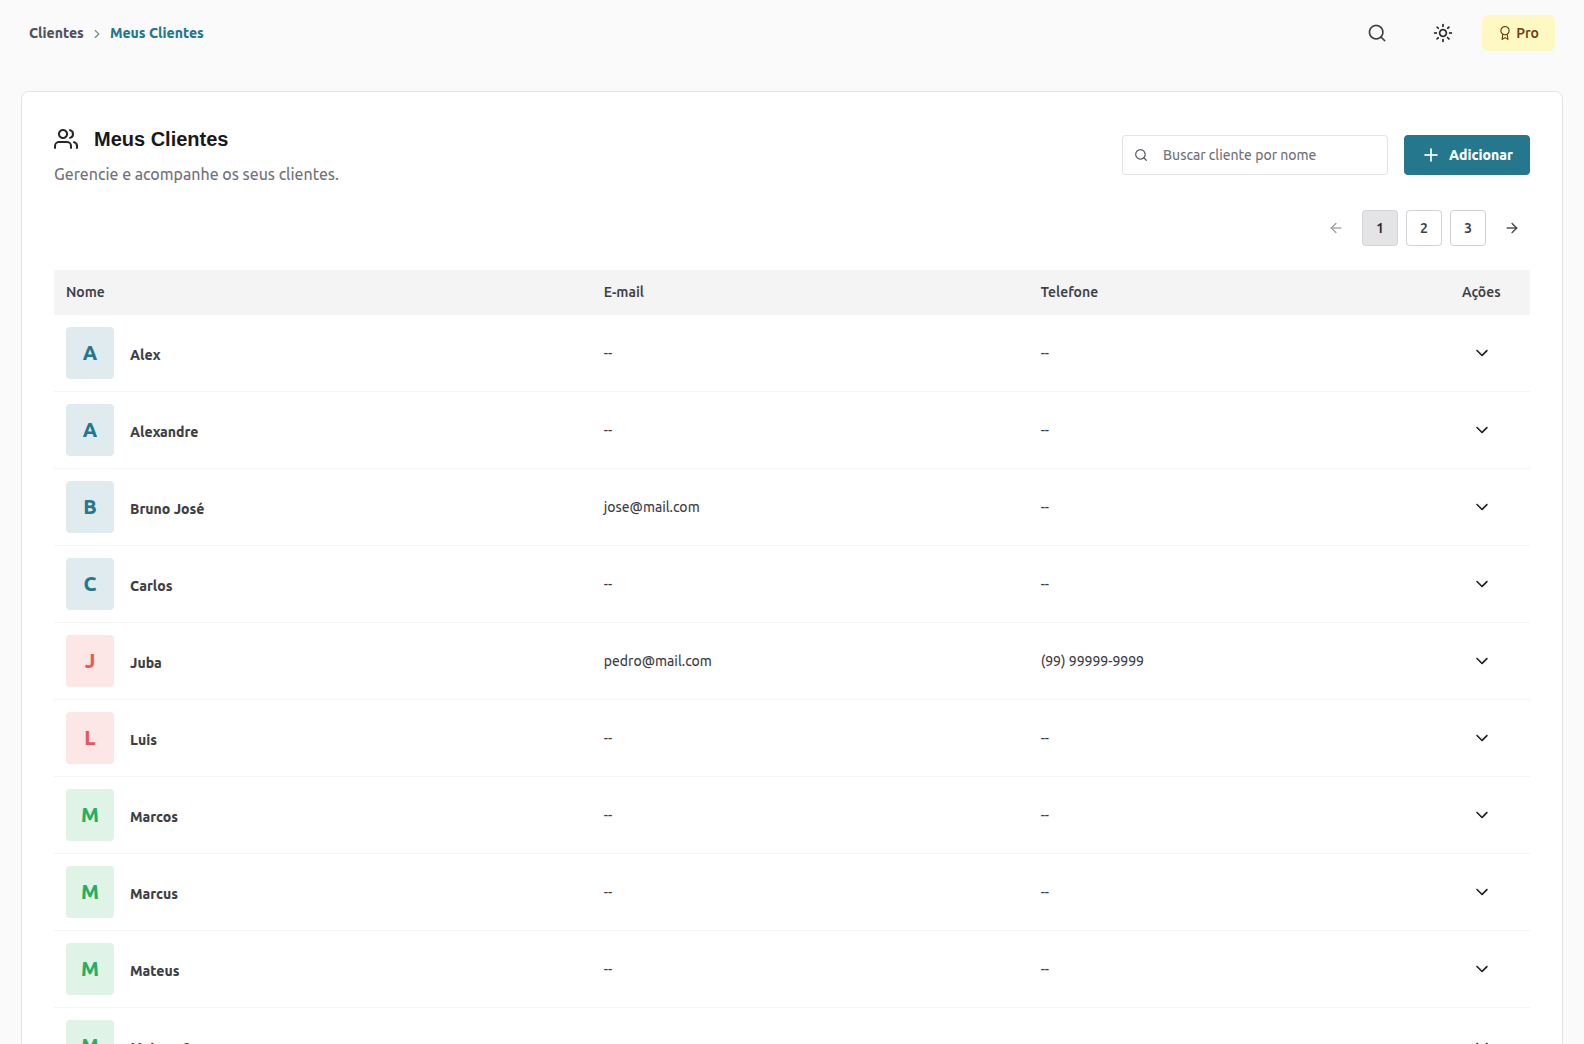Click the Ações column header
The width and height of the screenshot is (1584, 1044).
(1481, 292)
